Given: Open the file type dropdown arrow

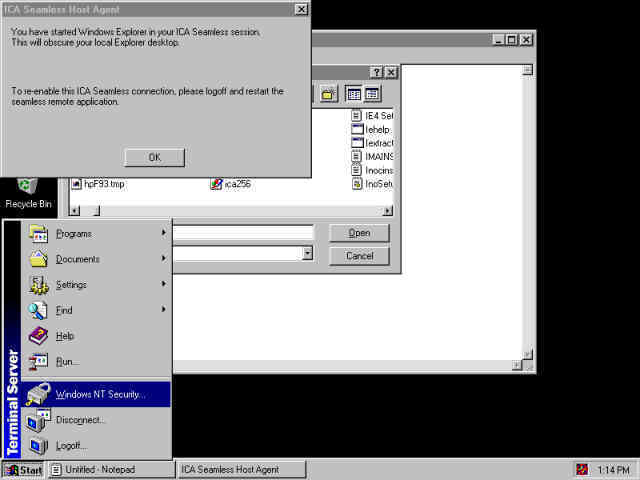Looking at the screenshot, I should point(307,254).
